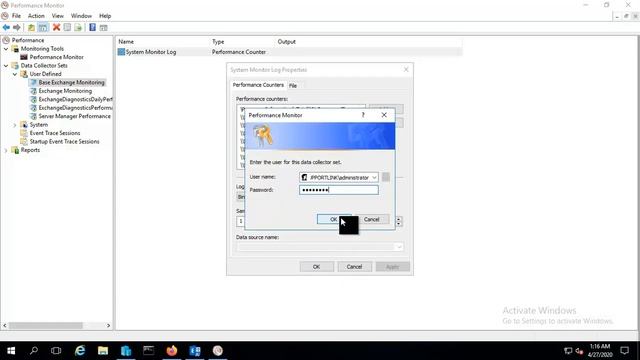Select Exchange Monitoring collector set
The height and width of the screenshot is (360, 640).
click(65, 91)
